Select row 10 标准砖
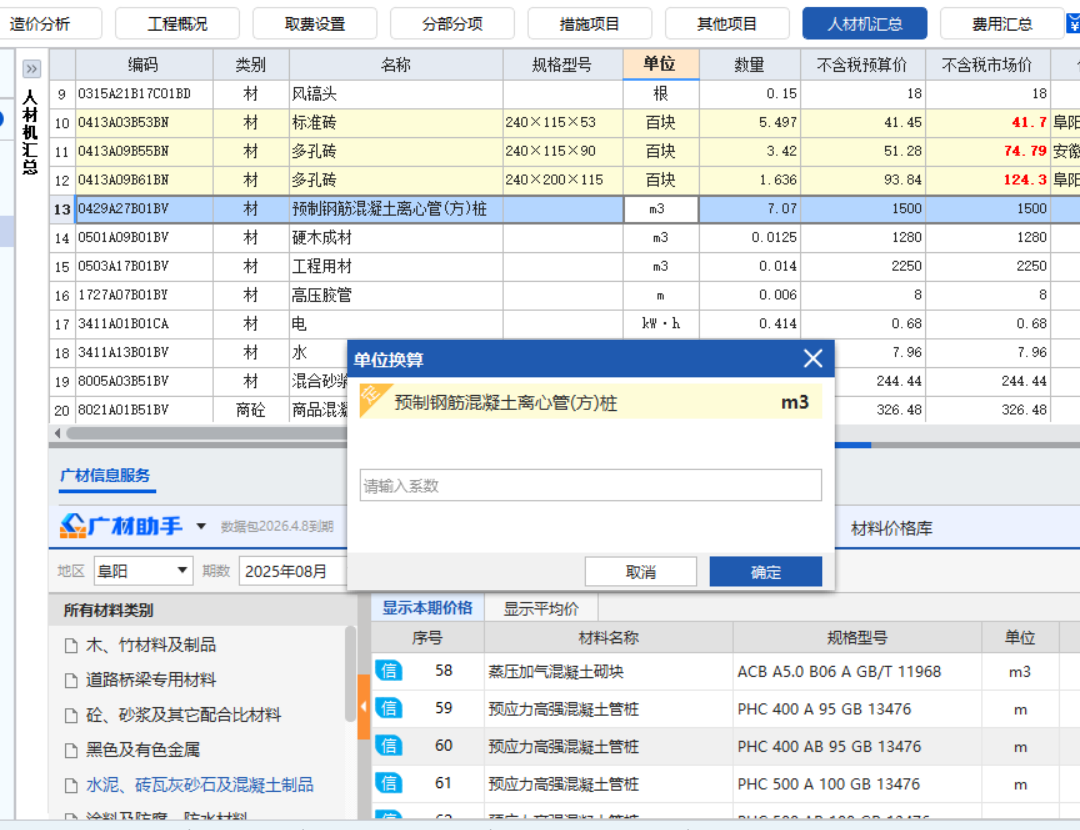The height and width of the screenshot is (830, 1080). click(565, 123)
